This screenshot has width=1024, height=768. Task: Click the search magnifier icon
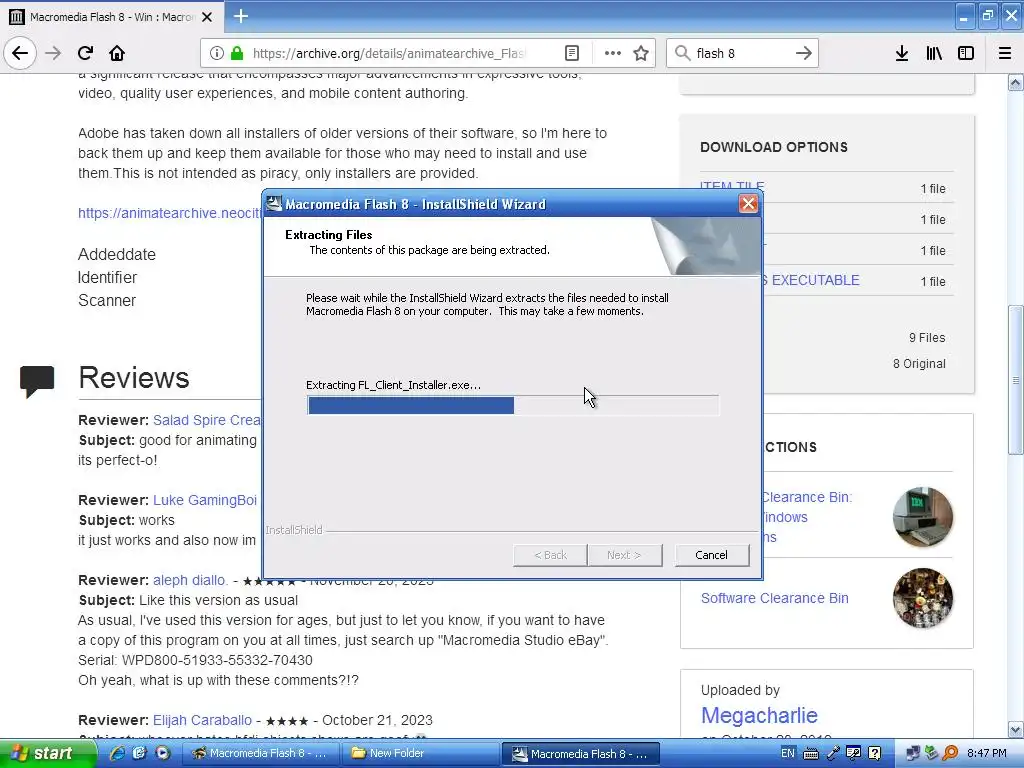tap(682, 53)
